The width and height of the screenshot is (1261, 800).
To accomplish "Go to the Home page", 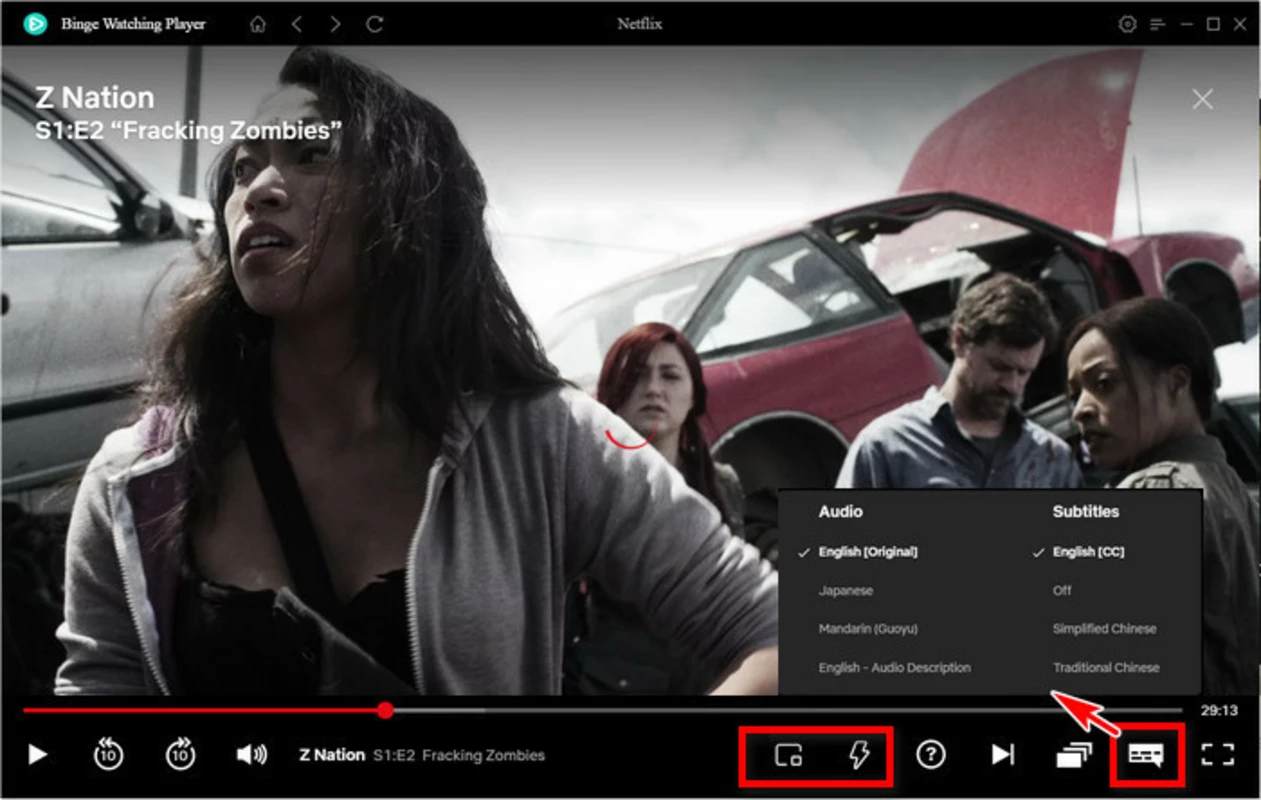I will (258, 24).
